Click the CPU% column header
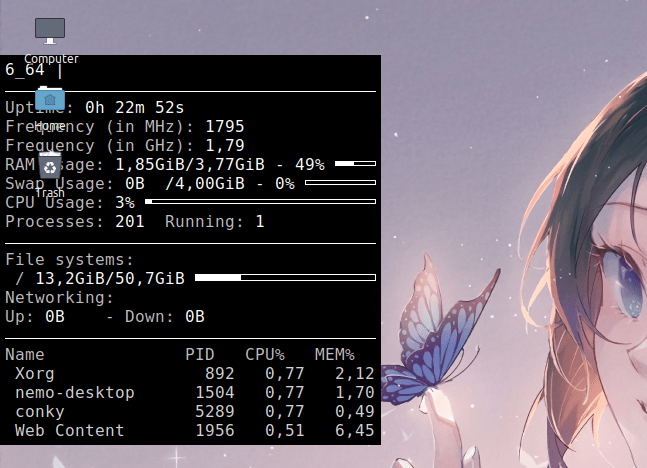Image resolution: width=647 pixels, height=468 pixels. [x=264, y=354]
